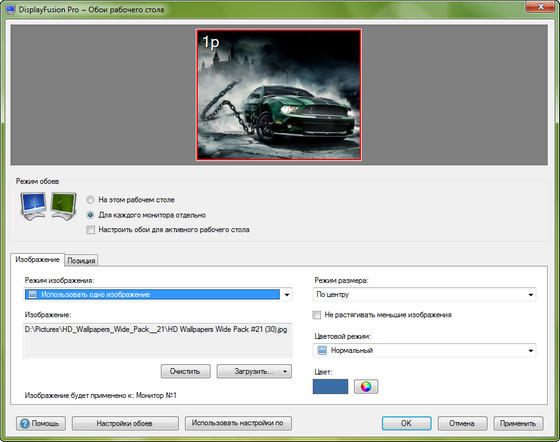
Task: Select the 'Для каждого монитора отдельно' radio button
Action: [x=90, y=215]
